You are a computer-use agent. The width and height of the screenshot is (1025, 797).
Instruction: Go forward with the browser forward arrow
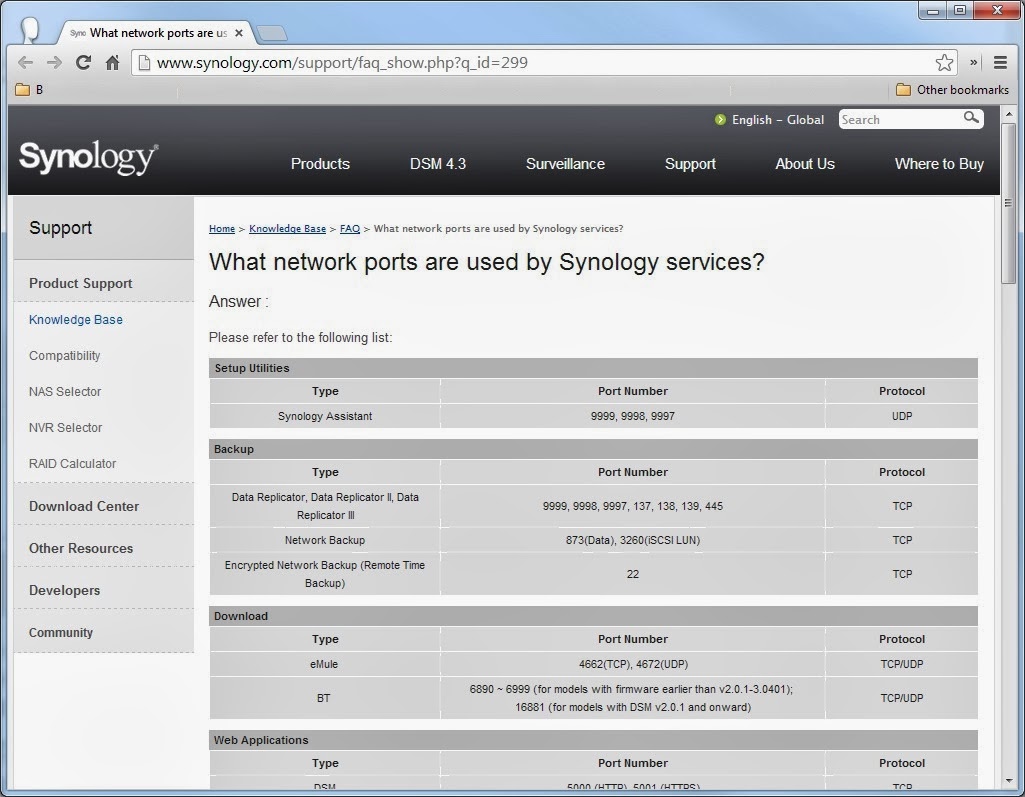(x=54, y=63)
